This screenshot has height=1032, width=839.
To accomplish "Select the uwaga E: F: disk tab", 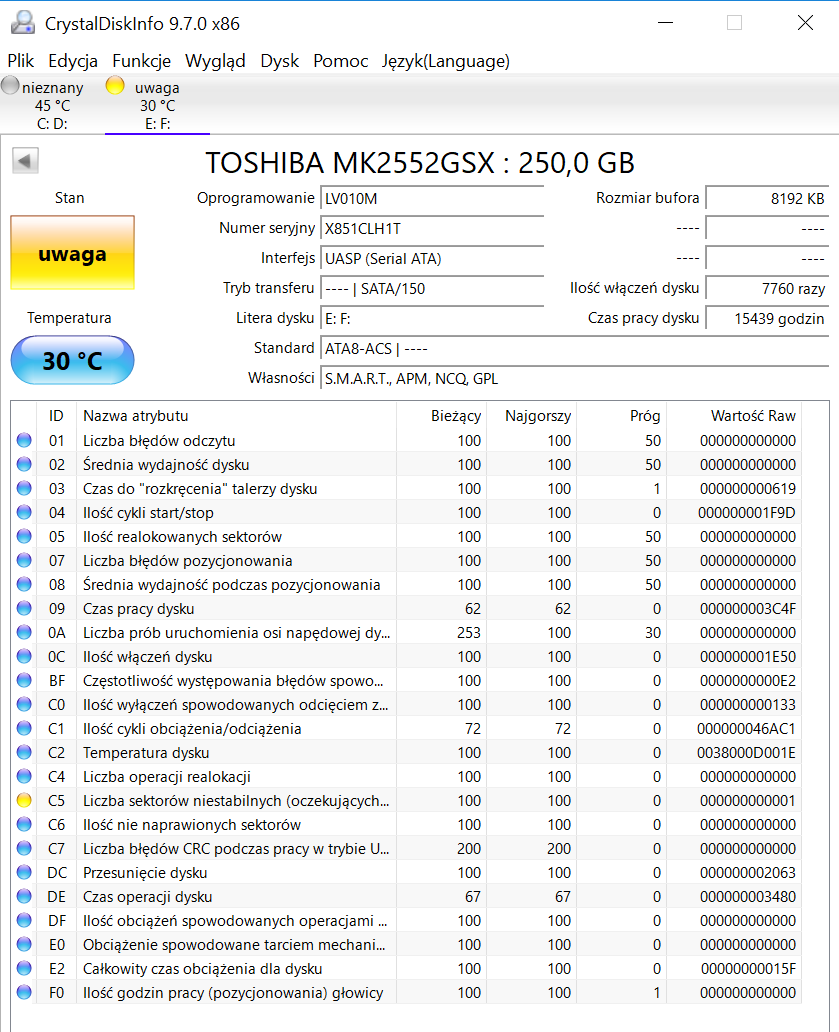I will [x=157, y=105].
